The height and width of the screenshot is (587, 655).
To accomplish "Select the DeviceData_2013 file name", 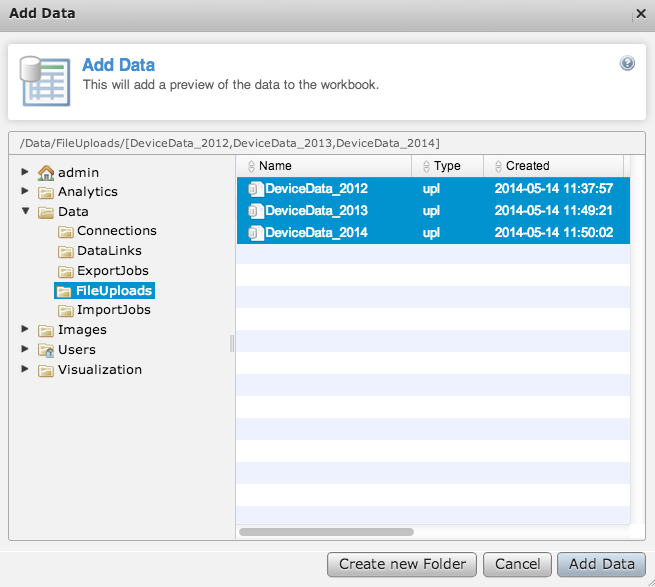I will [317, 211].
